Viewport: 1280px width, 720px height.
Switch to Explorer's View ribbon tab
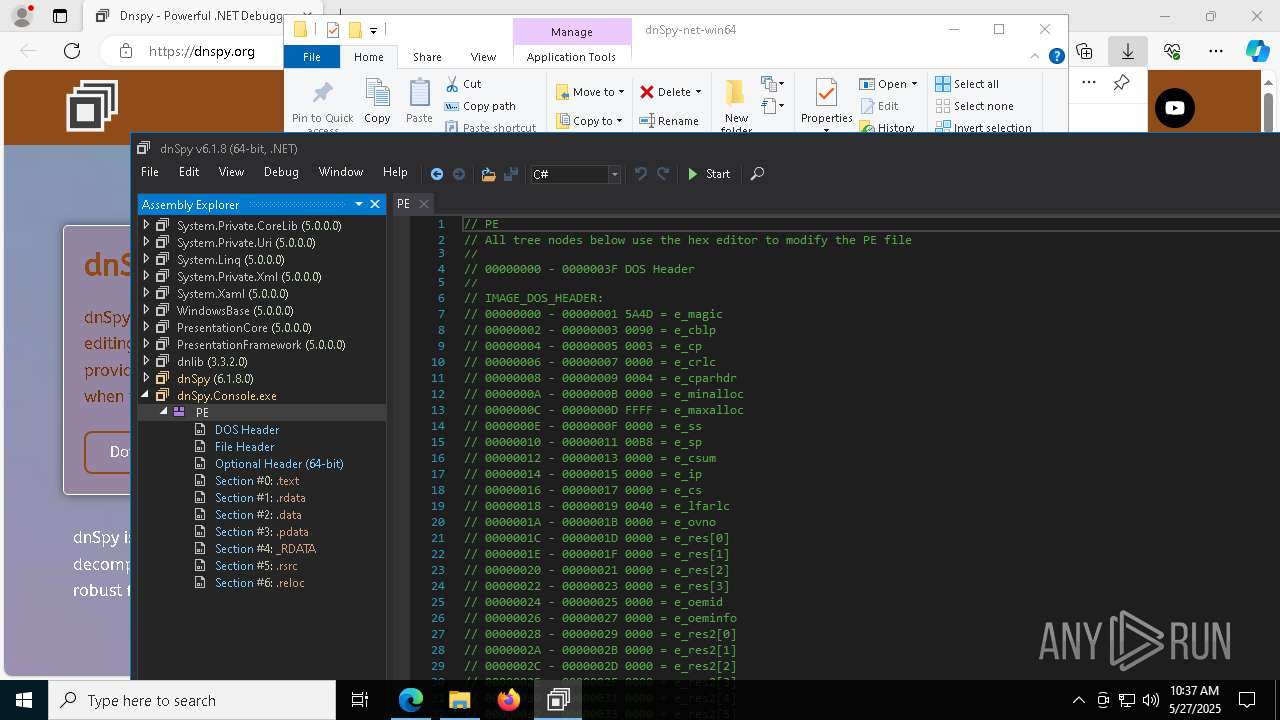483,57
